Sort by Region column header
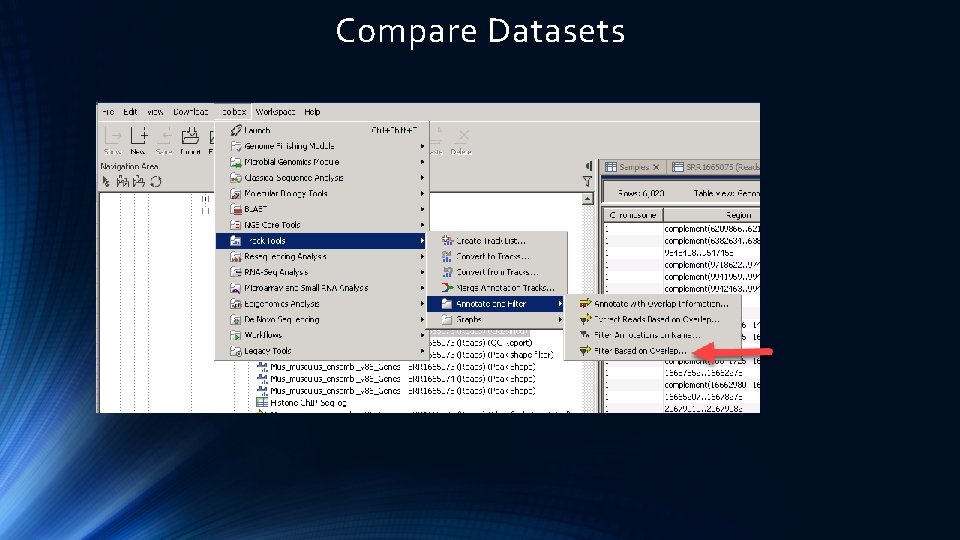The height and width of the screenshot is (540, 960). point(711,215)
